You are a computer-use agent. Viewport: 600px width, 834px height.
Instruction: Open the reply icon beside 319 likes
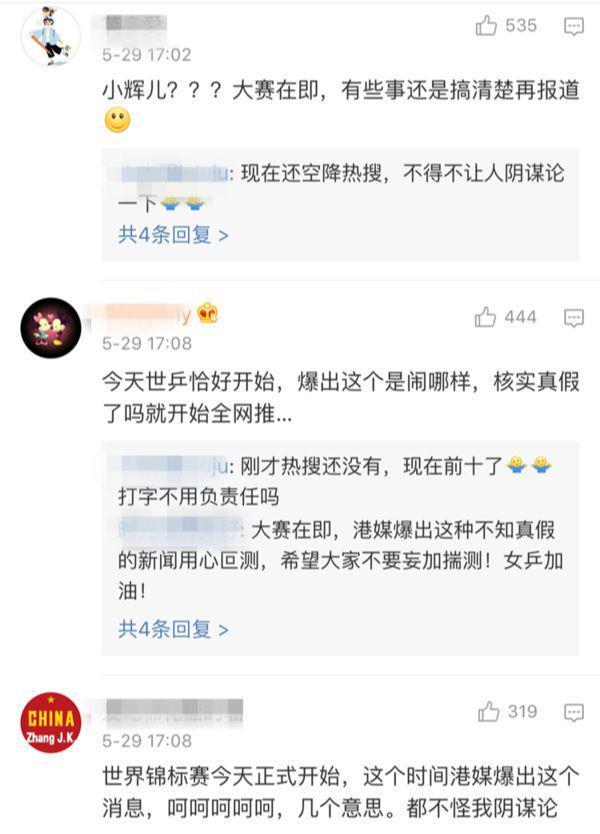pos(573,712)
